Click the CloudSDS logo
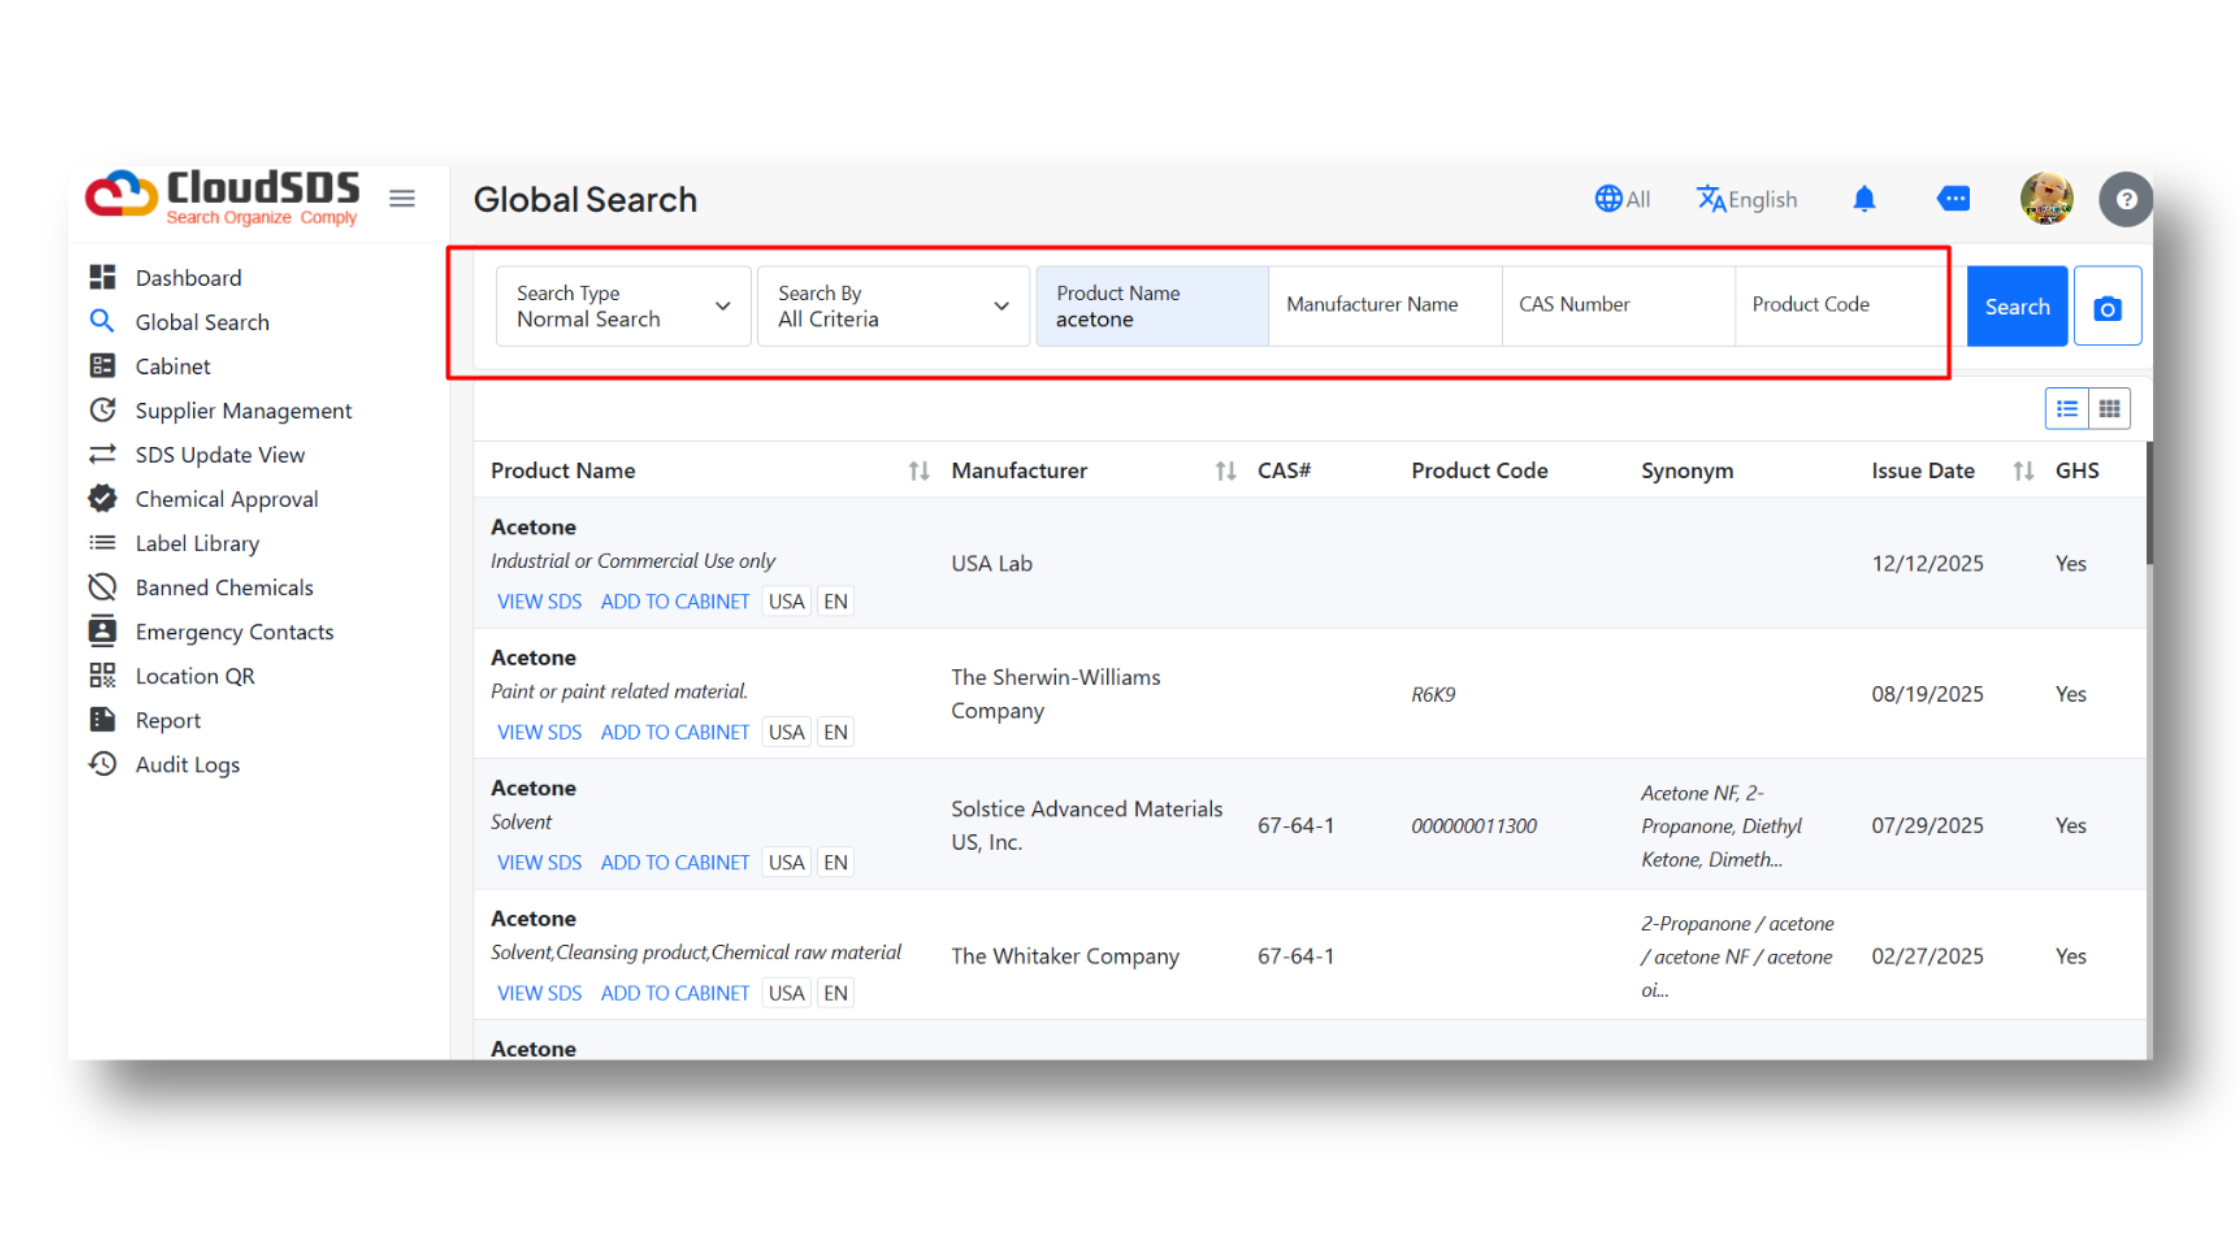The image size is (2240, 1260). (222, 197)
